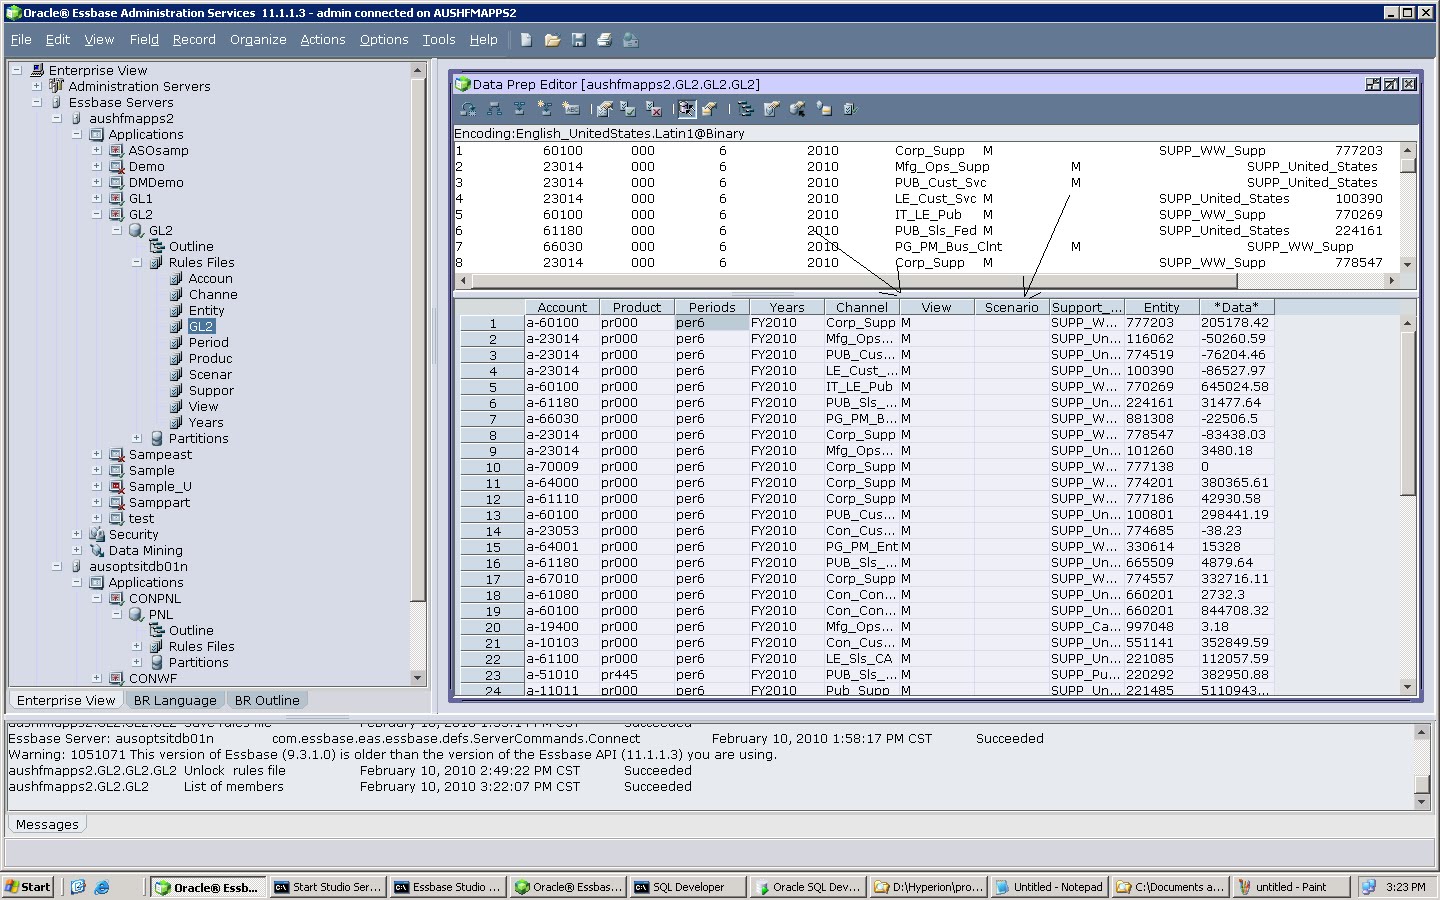
Task: Select the per6 cell in grid row 1
Action: click(x=712, y=323)
